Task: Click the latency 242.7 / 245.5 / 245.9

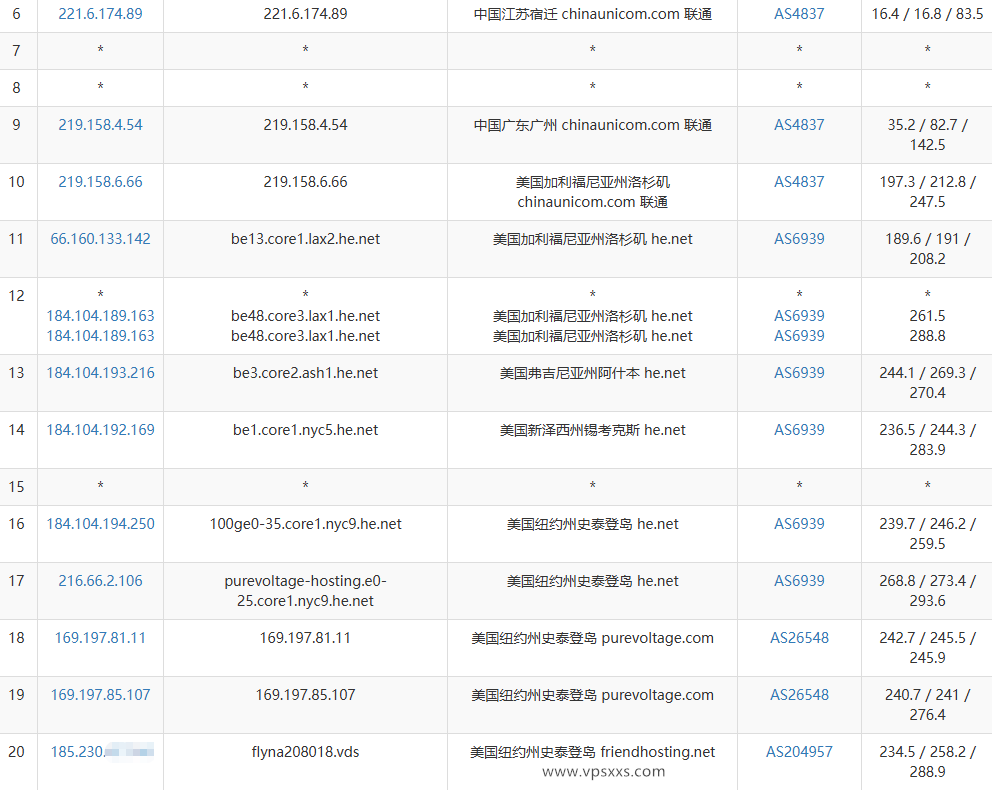Action: click(x=927, y=648)
